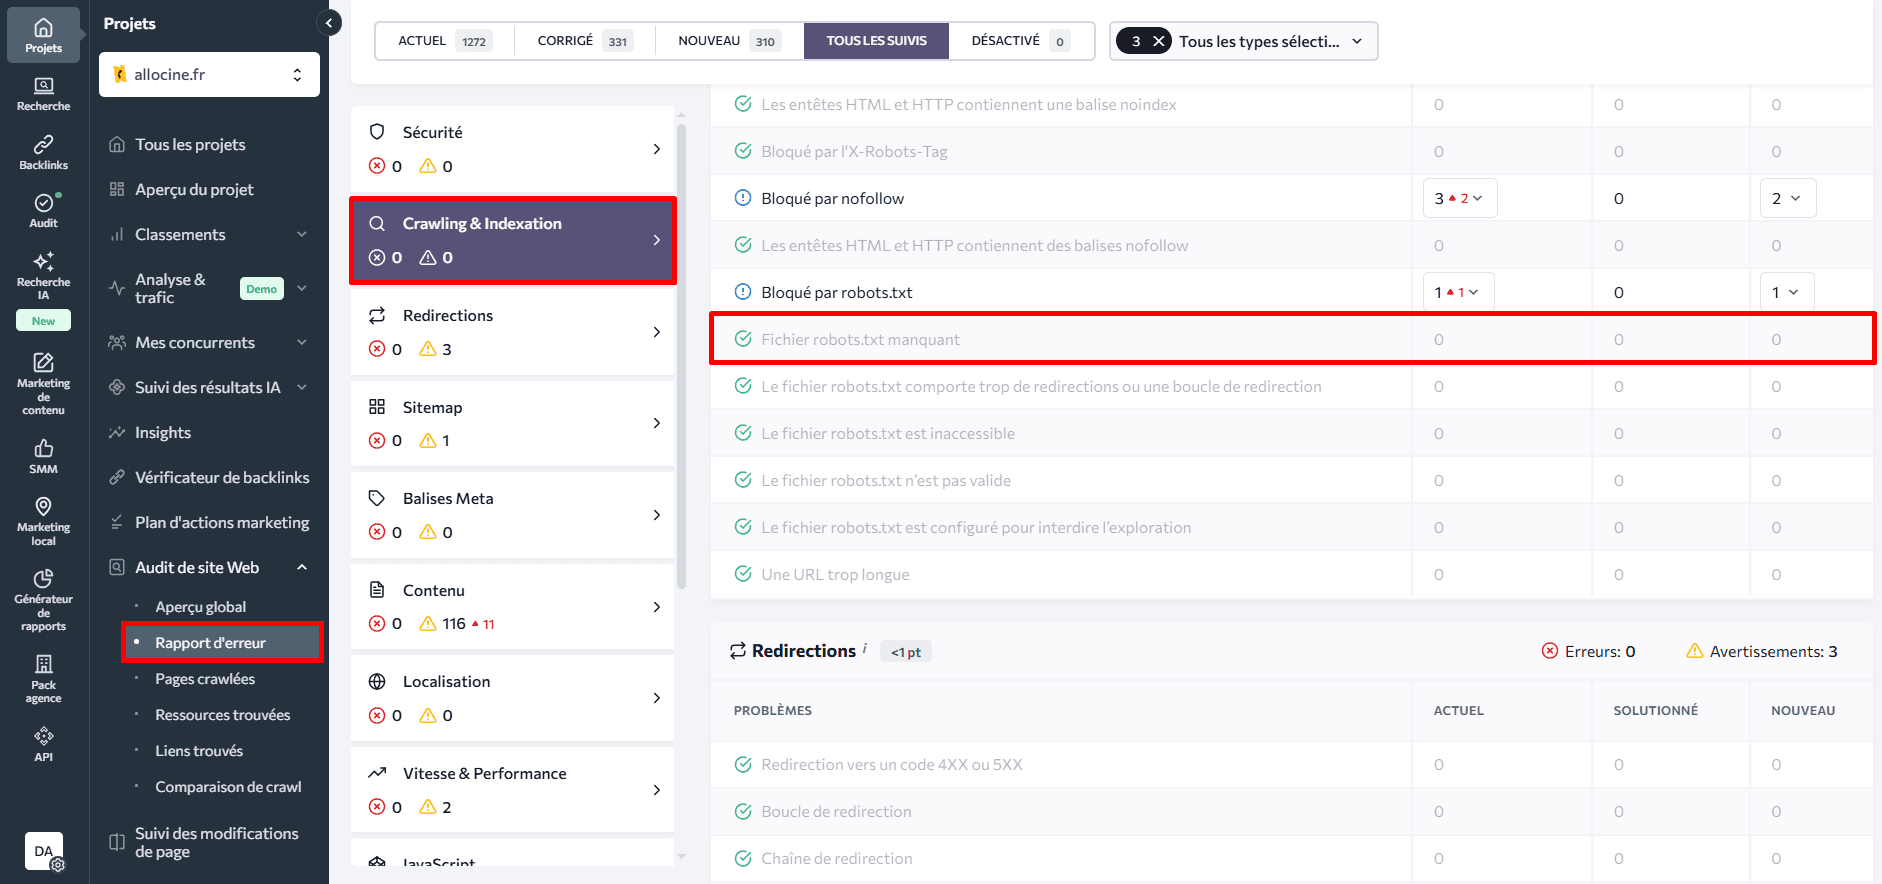Click the globe icon in Localisation card
1882x884 pixels.
377,681
